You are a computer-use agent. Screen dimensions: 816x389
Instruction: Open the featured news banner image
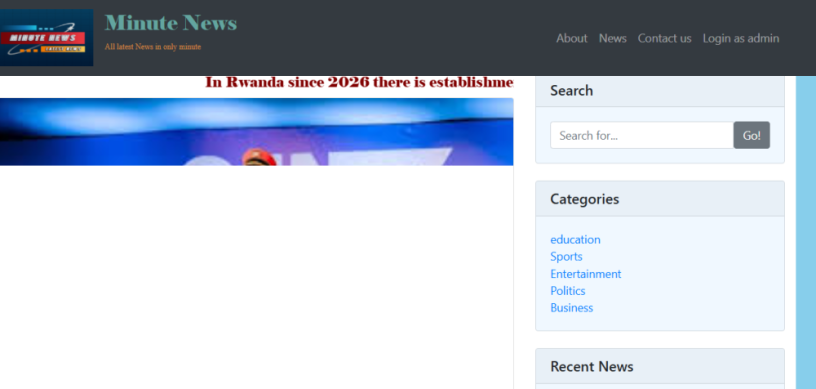tap(257, 132)
